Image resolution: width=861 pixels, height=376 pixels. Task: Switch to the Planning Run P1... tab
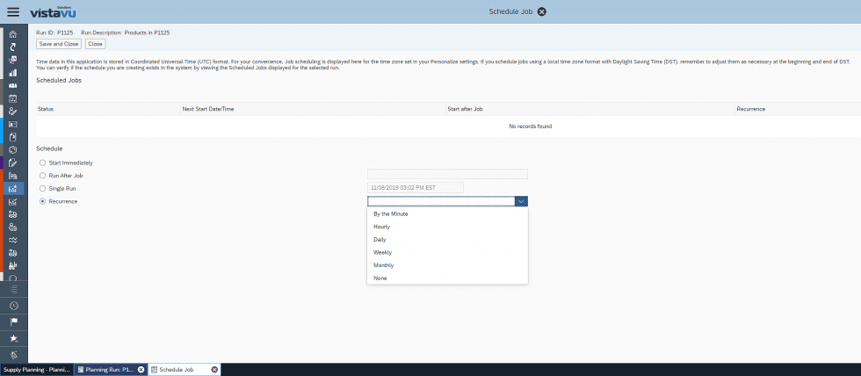click(x=110, y=370)
